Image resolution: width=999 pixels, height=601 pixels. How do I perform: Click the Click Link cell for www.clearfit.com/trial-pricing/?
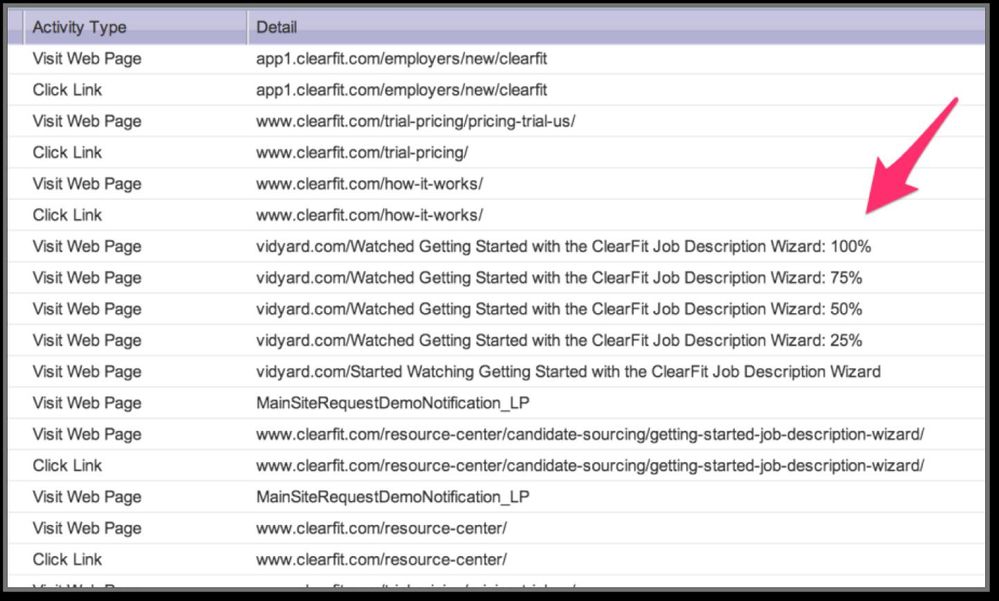68,152
